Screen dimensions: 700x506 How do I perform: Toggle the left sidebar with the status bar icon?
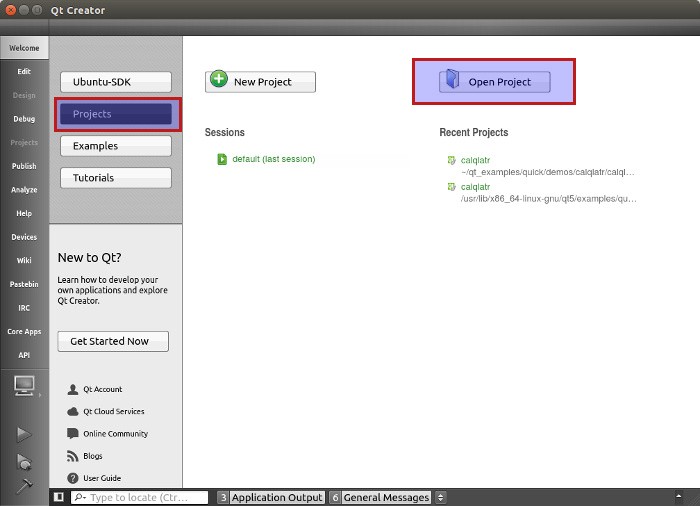(x=58, y=497)
